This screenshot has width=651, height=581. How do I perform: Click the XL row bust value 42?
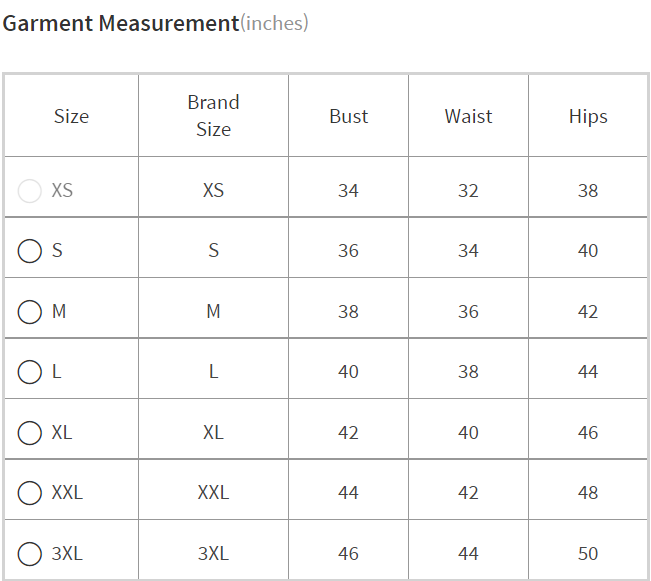click(348, 433)
